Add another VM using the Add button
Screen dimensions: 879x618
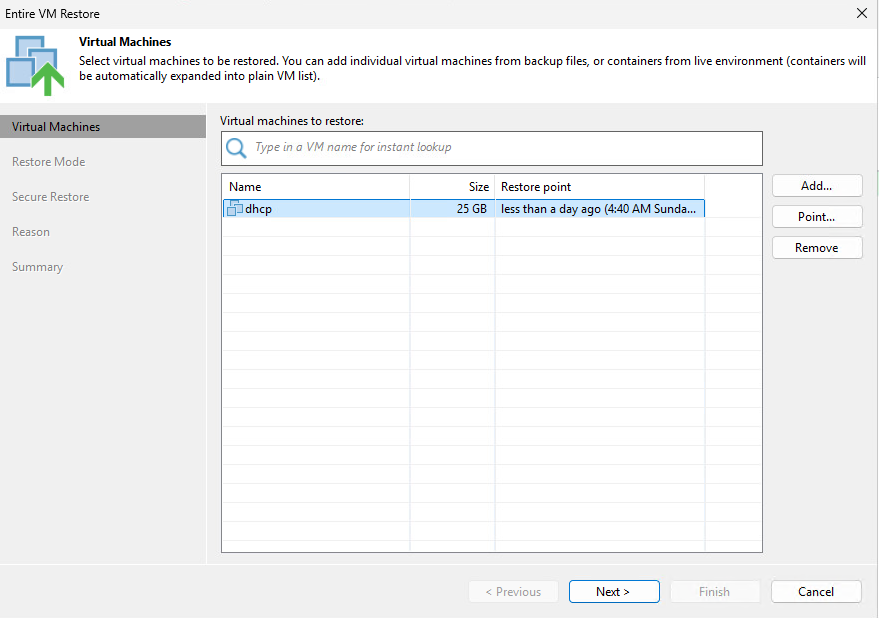[x=816, y=185]
